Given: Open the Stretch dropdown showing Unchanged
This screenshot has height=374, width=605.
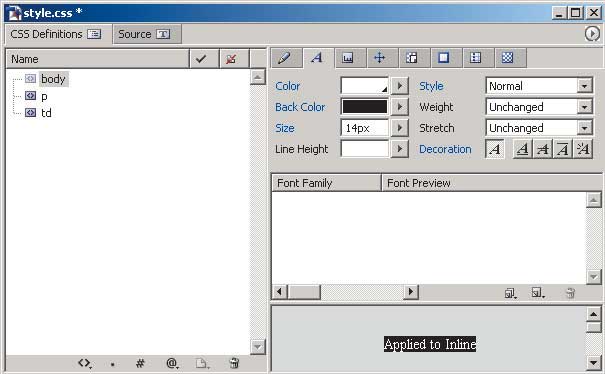Looking at the screenshot, I should click(539, 128).
